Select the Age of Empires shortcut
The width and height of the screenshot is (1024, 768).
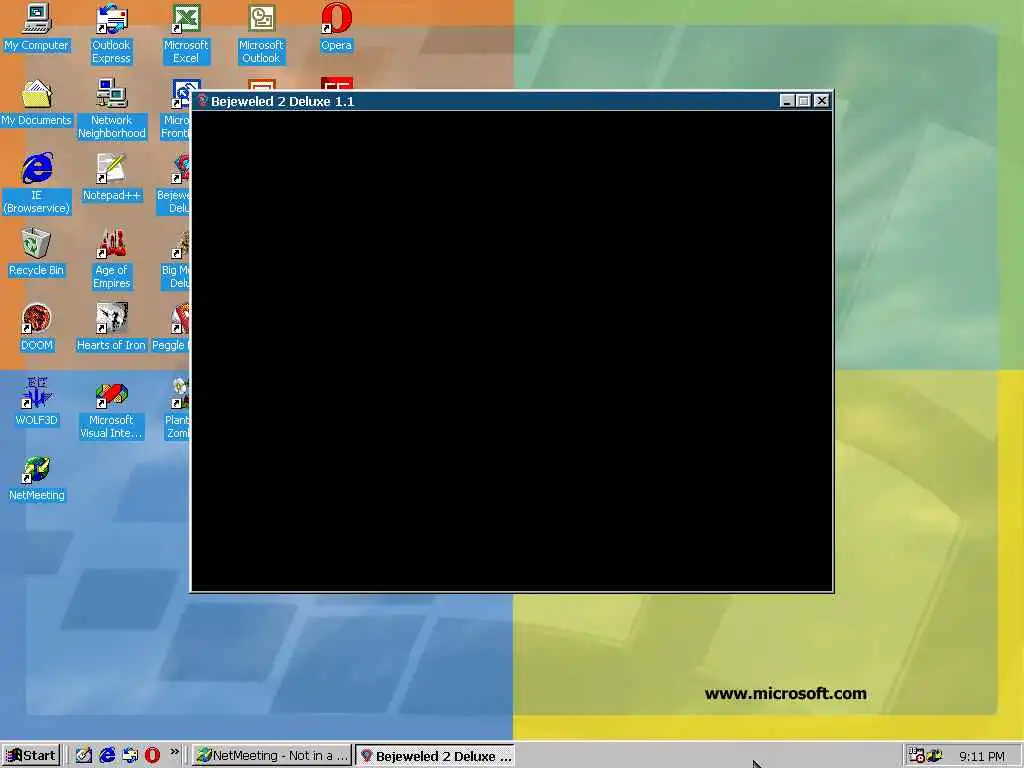coord(112,259)
